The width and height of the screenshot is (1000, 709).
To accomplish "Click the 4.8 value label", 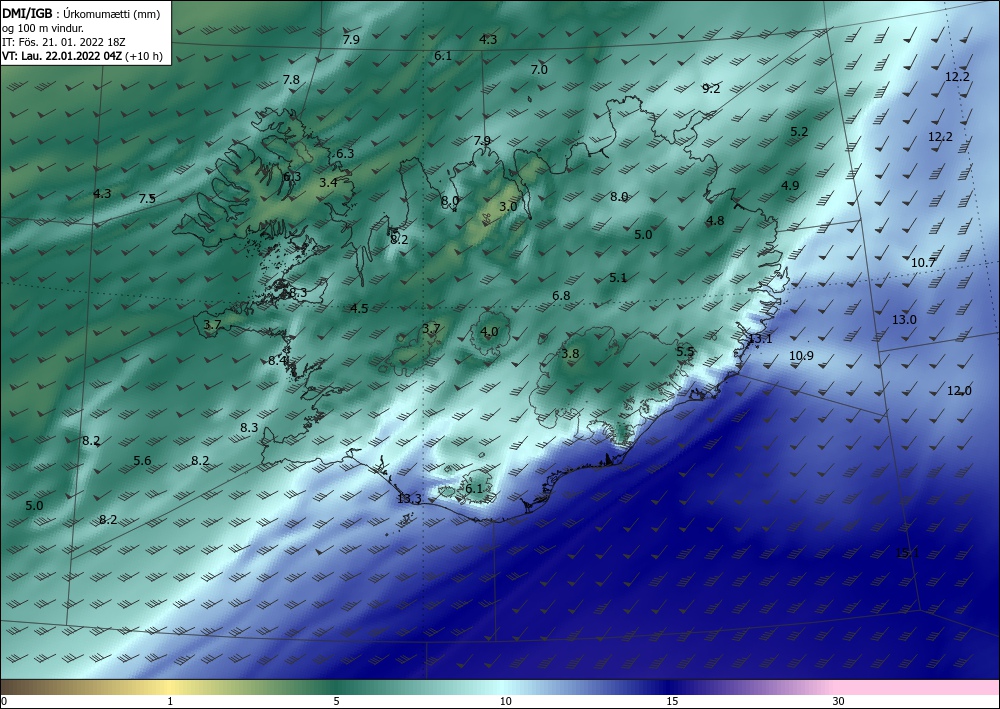I will click(715, 221).
